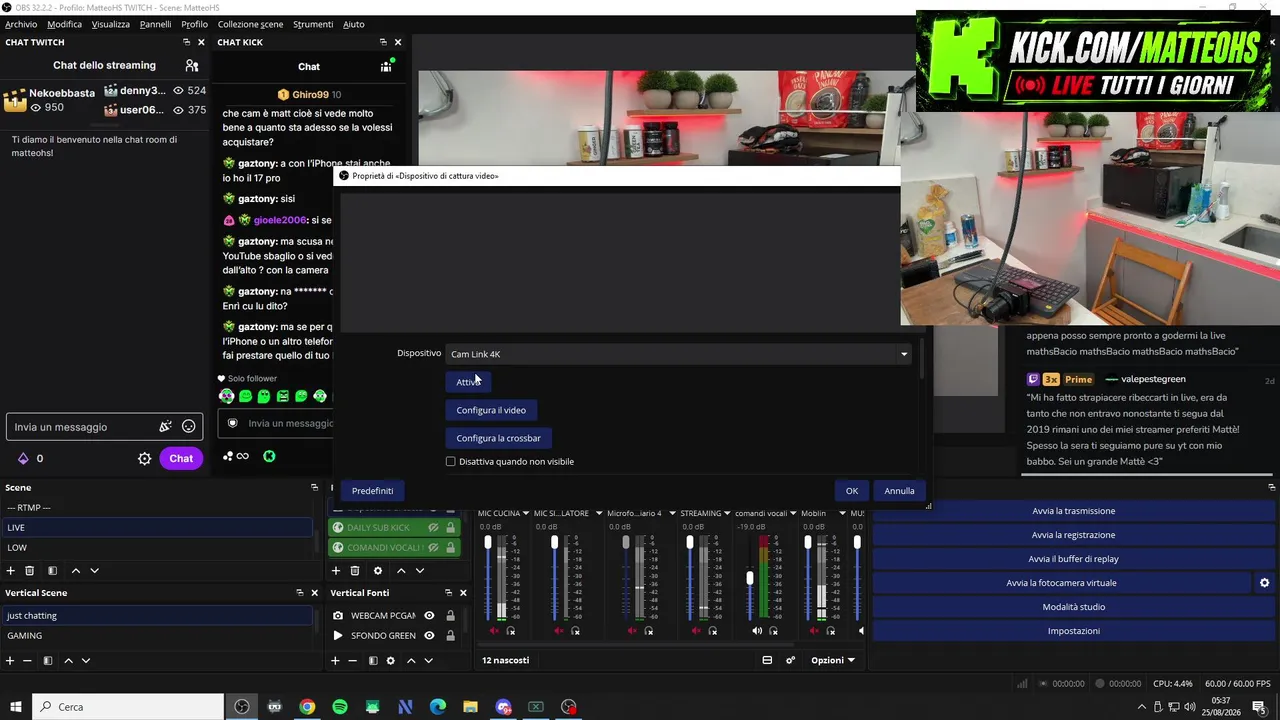
Task: Open Spotify from the taskbar
Action: [x=340, y=707]
